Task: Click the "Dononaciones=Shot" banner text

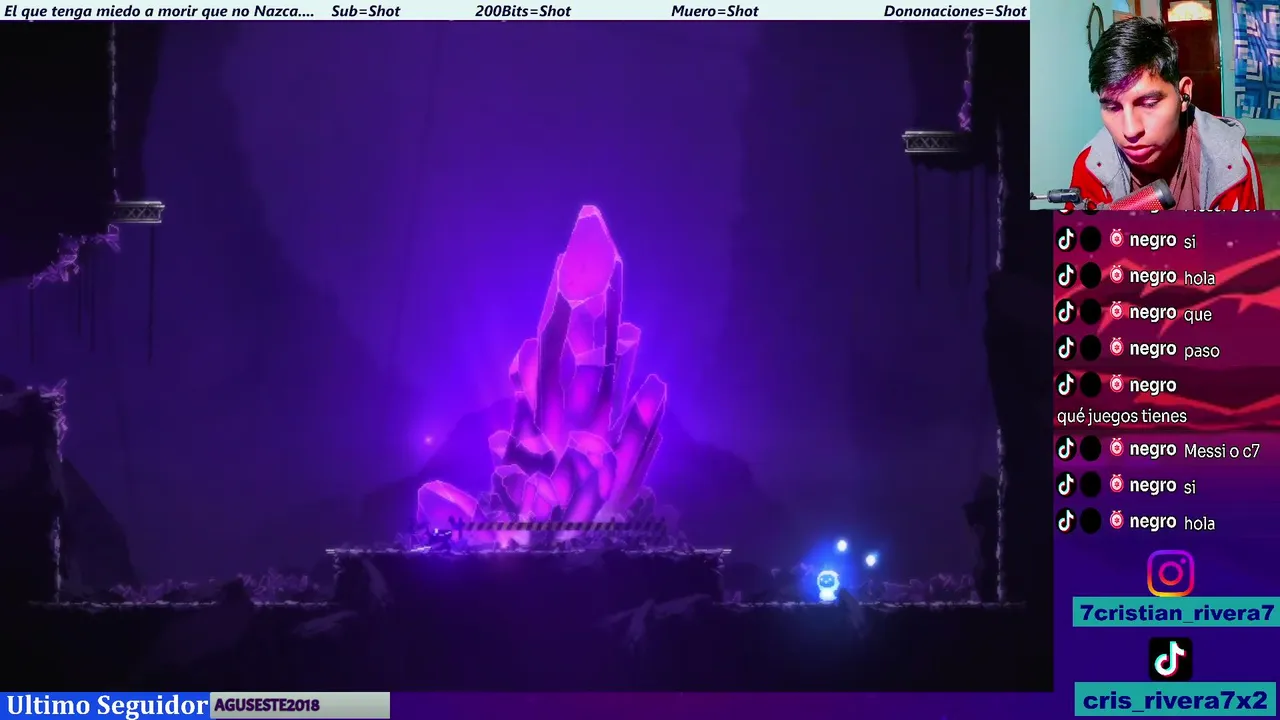Action: pyautogui.click(x=955, y=11)
